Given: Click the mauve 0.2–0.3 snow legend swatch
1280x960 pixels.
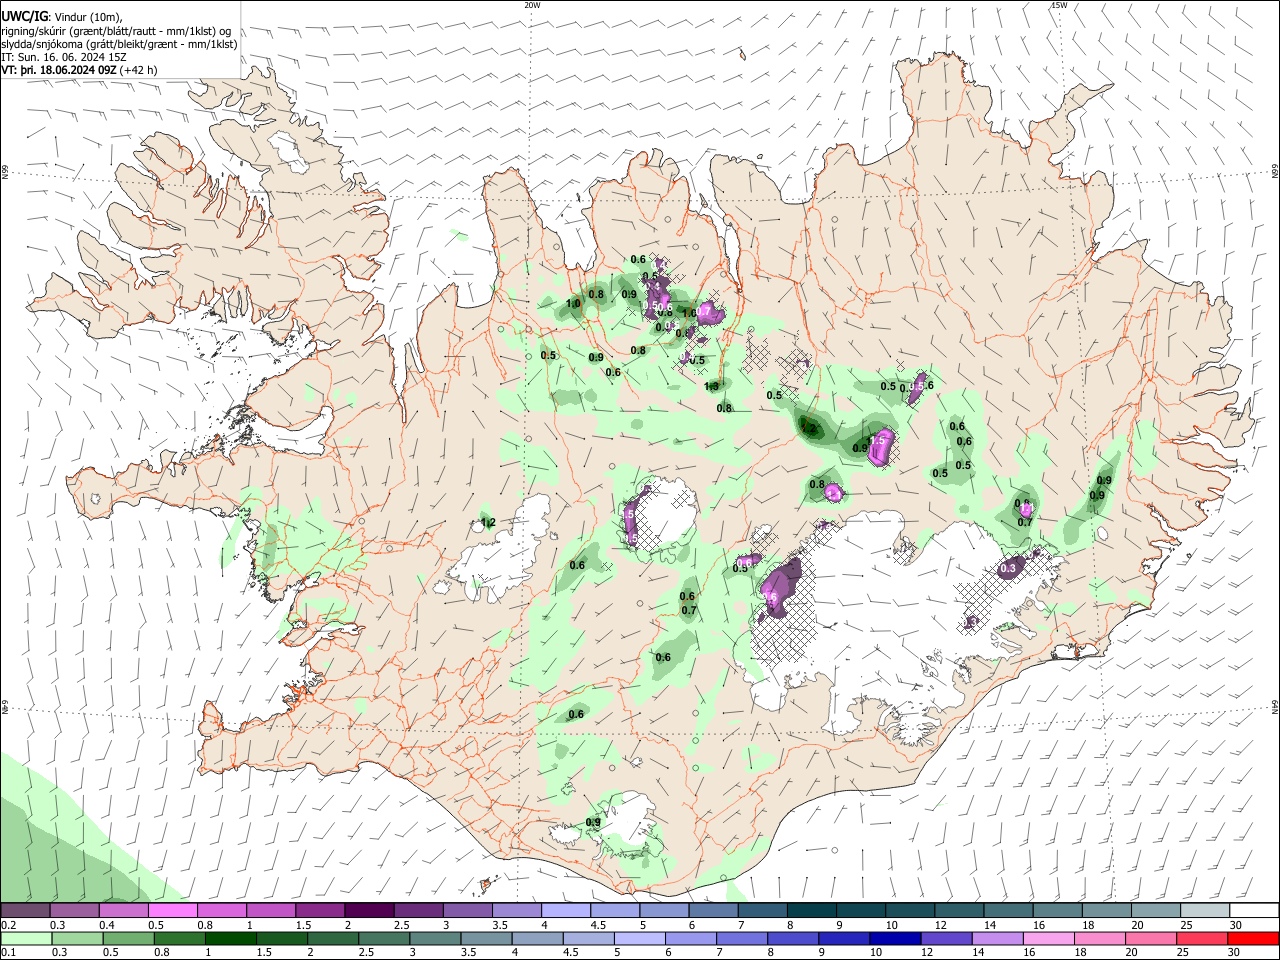Looking at the screenshot, I should (x=25, y=910).
